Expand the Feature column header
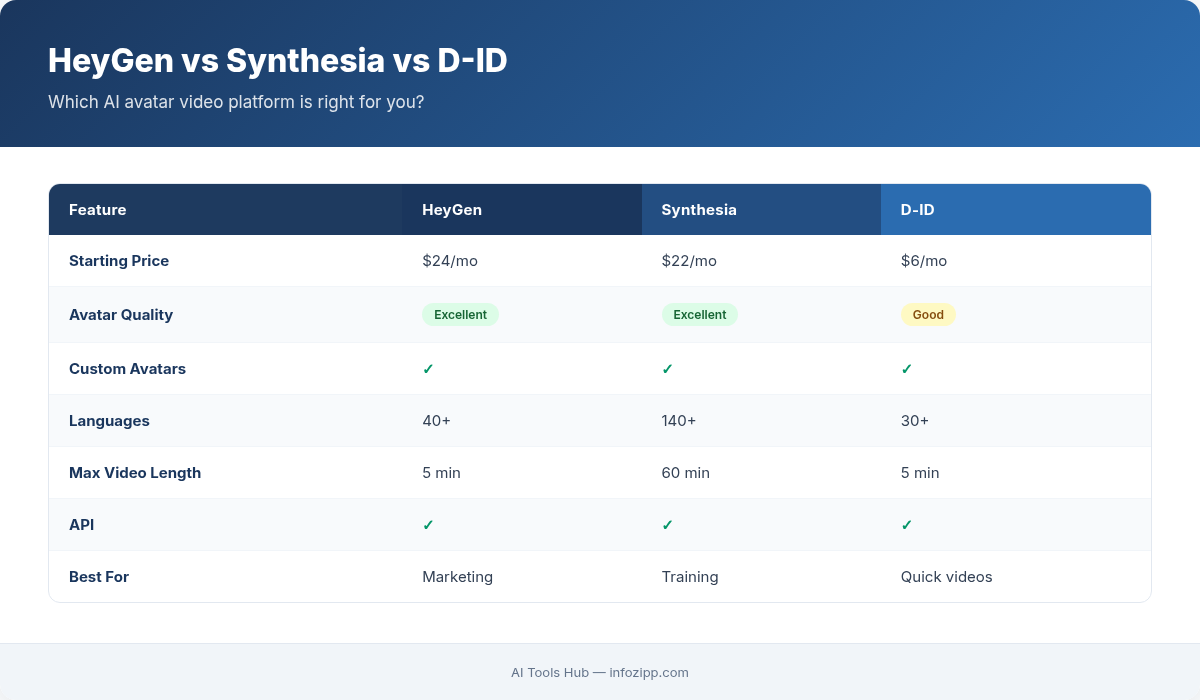Viewport: 1200px width, 700px height. coord(98,209)
